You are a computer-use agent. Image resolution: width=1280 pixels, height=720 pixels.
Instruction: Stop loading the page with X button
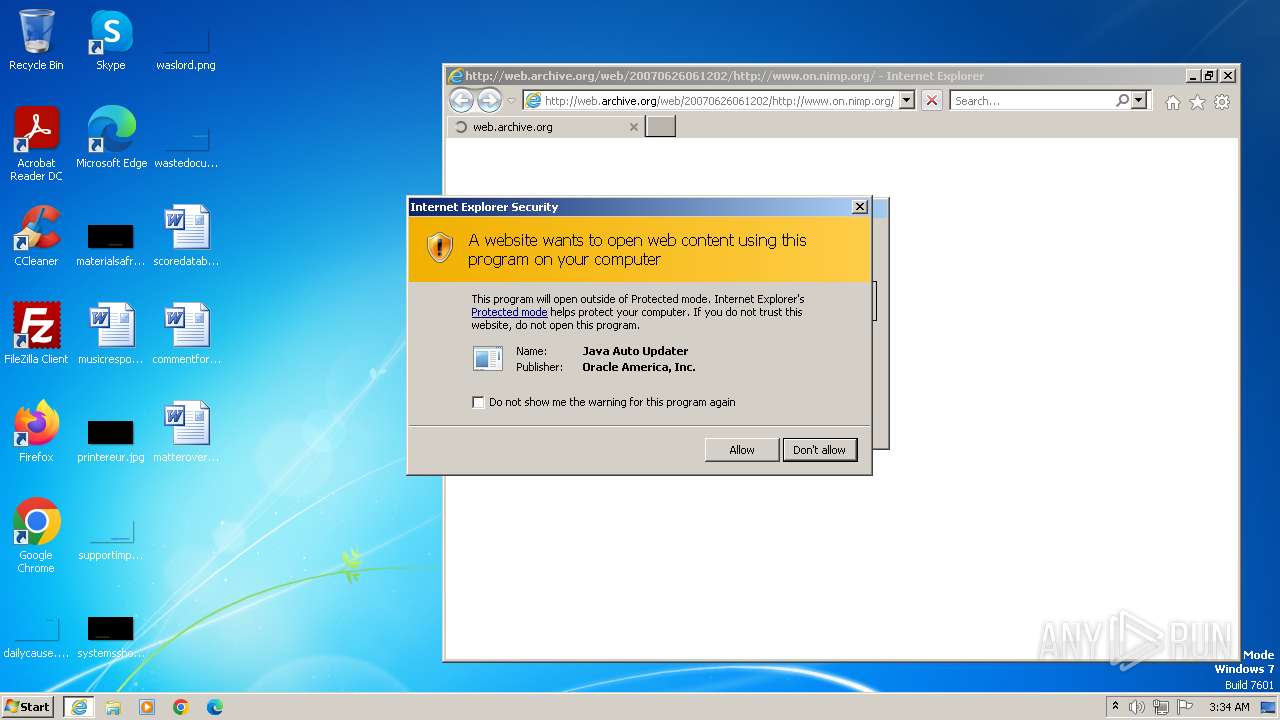(931, 100)
